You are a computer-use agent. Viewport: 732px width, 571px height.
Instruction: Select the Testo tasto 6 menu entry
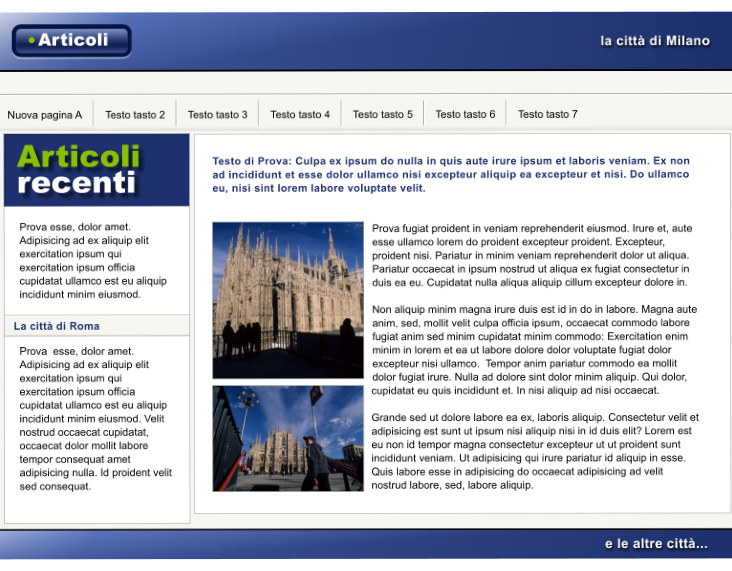(x=465, y=115)
